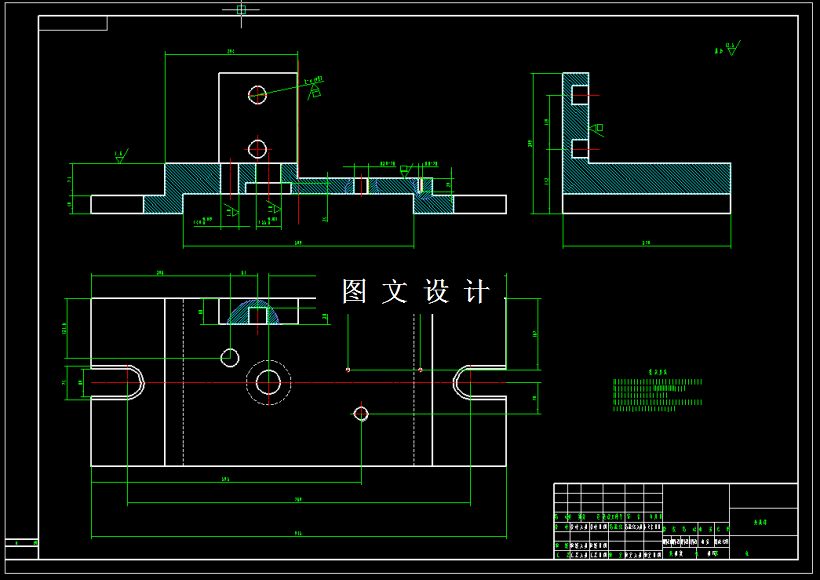This screenshot has width=820, height=580.
Task: Pick the roughness symbol on upper hole leader
Action: point(315,92)
